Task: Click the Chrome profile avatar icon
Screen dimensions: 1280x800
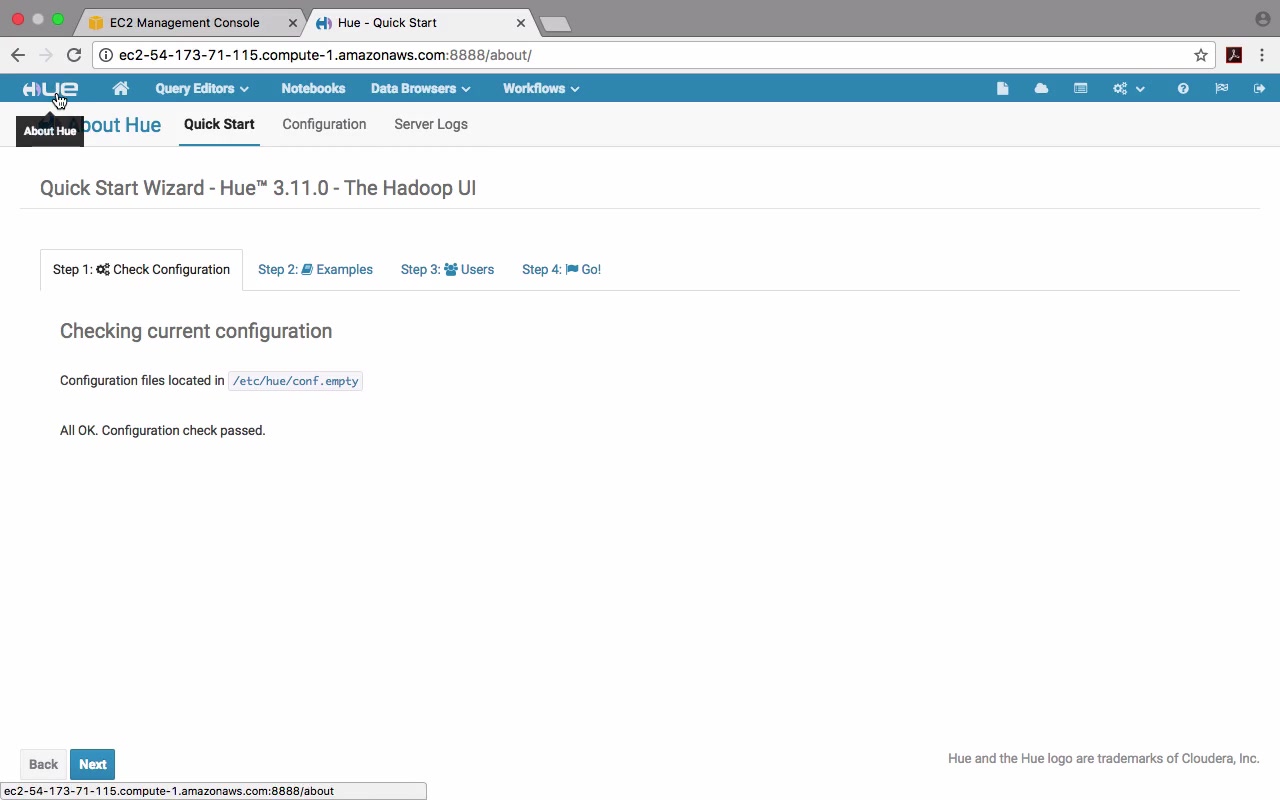Action: click(x=1262, y=19)
